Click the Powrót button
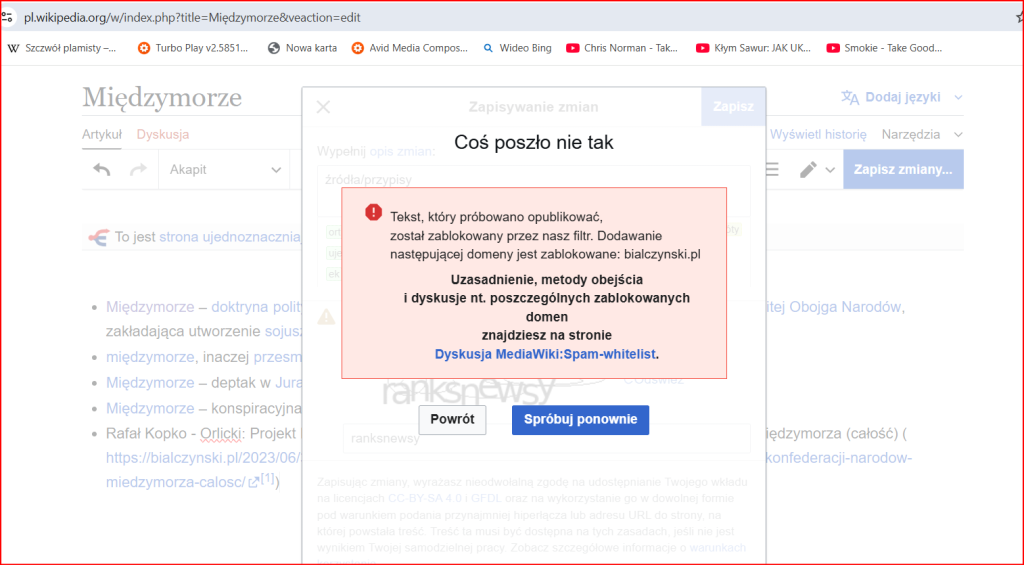 [452, 419]
